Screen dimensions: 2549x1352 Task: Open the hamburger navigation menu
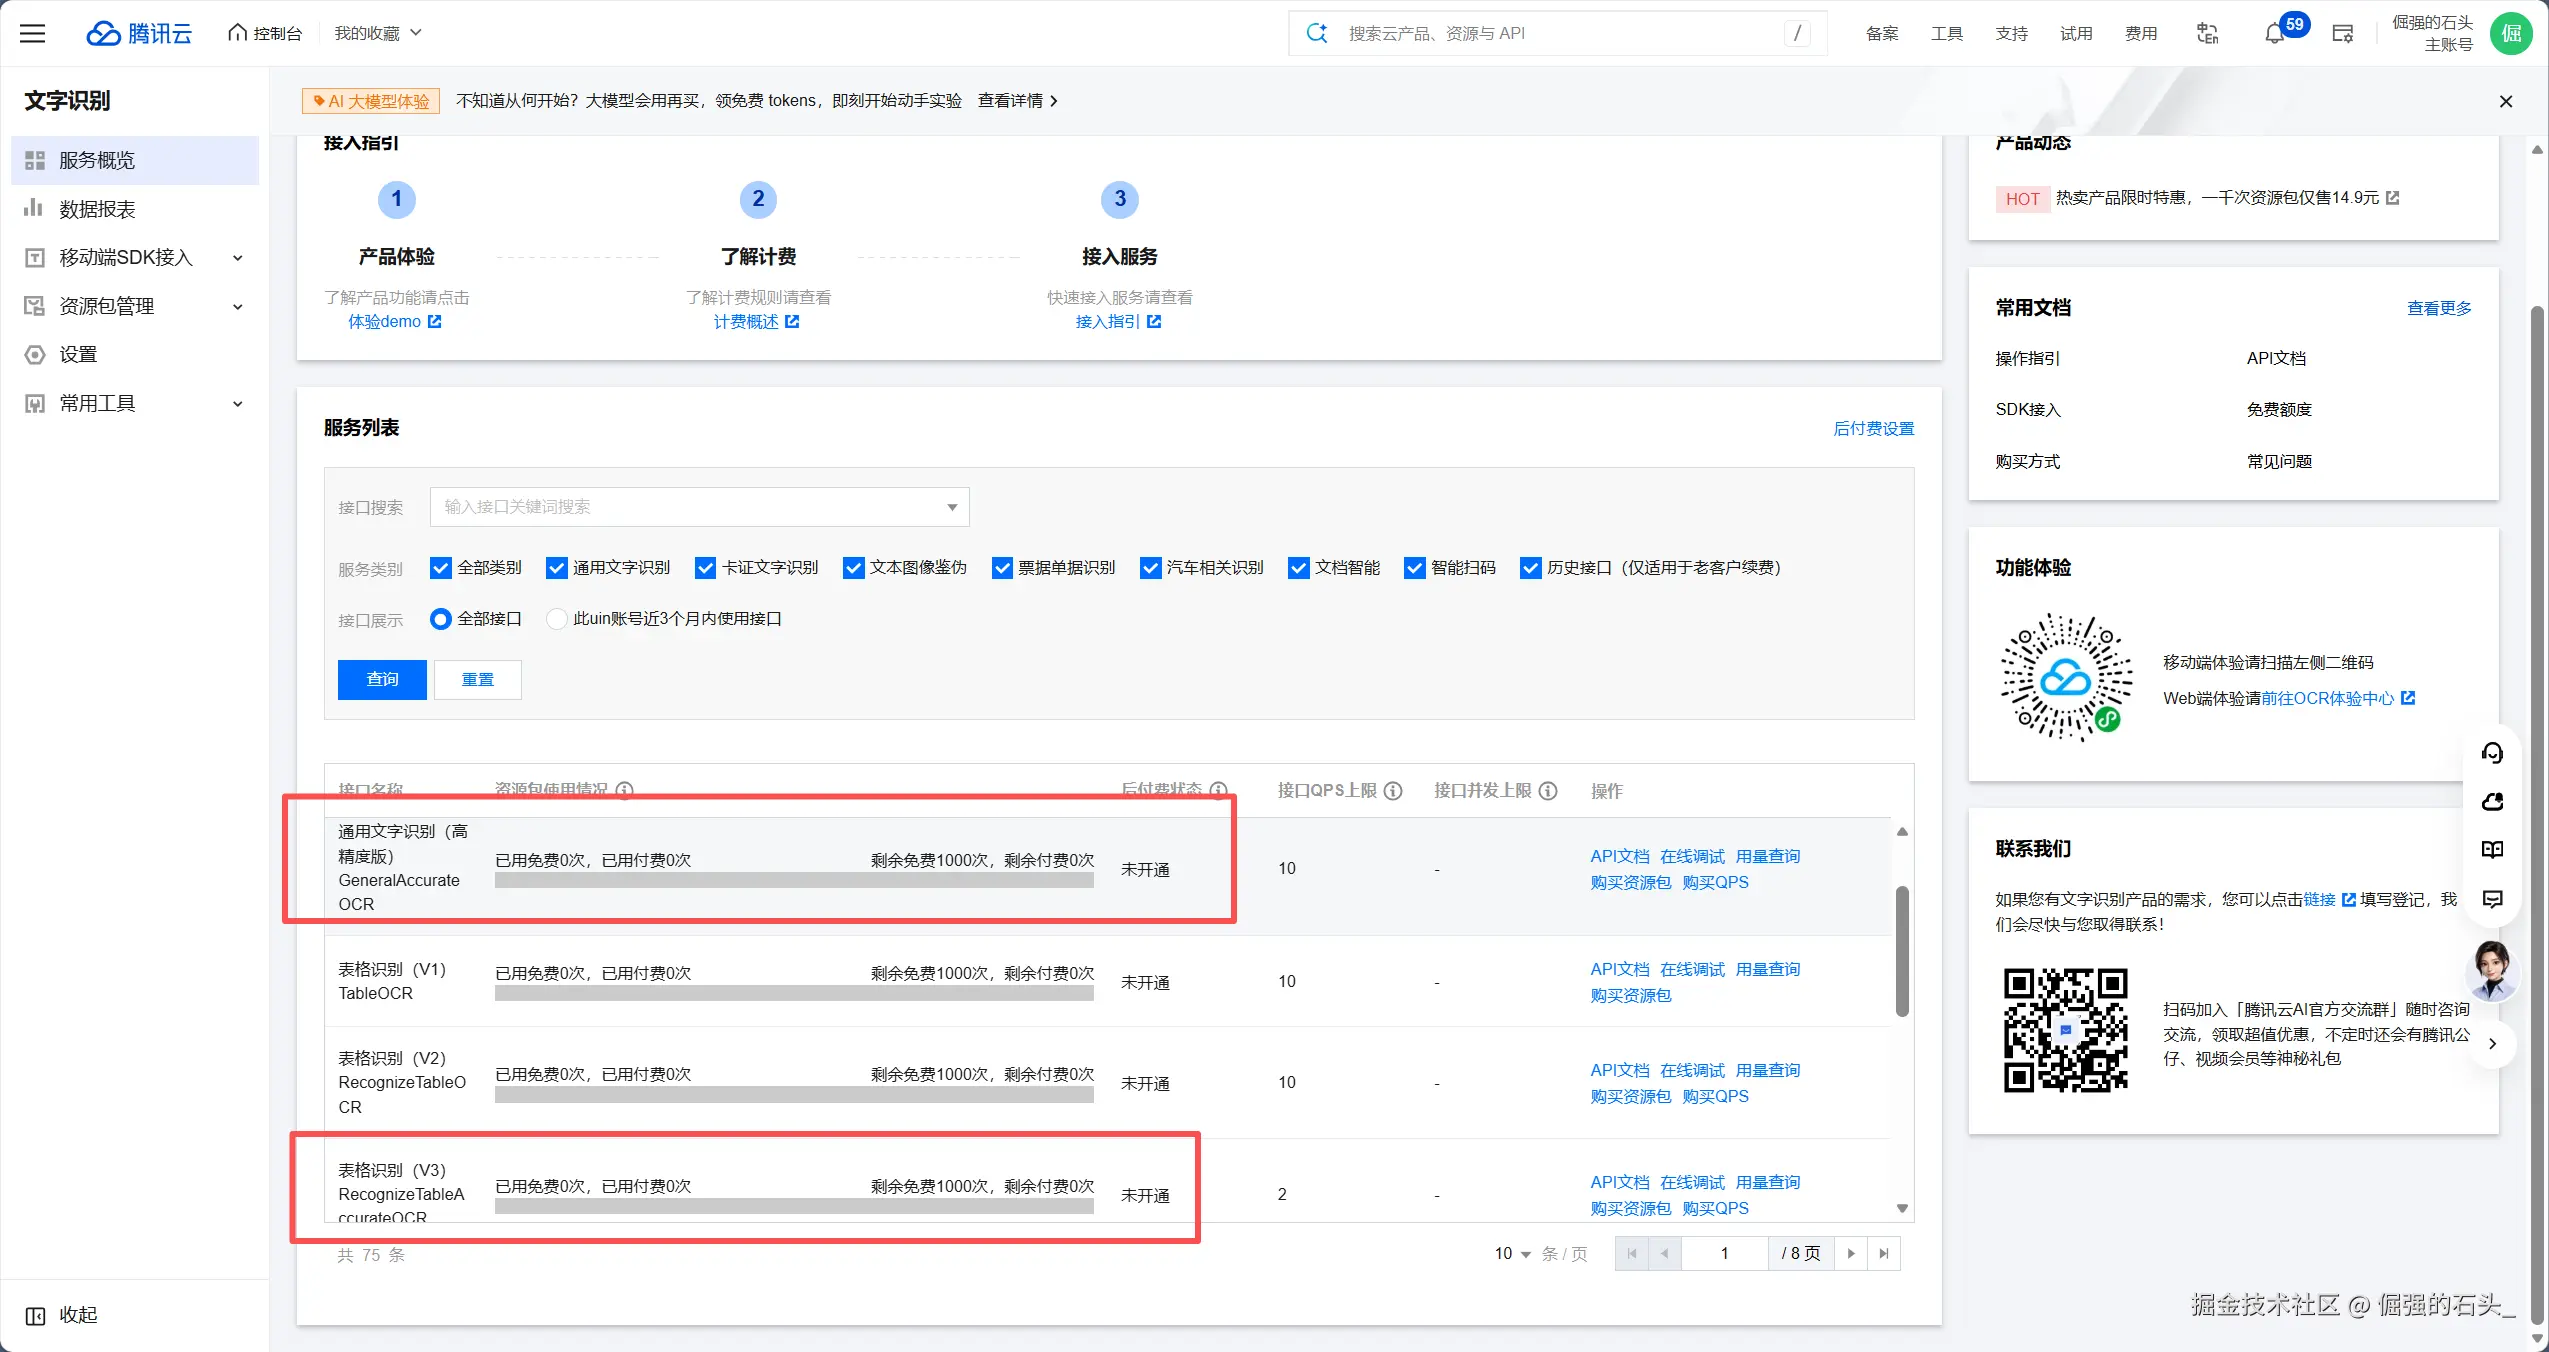[x=33, y=33]
